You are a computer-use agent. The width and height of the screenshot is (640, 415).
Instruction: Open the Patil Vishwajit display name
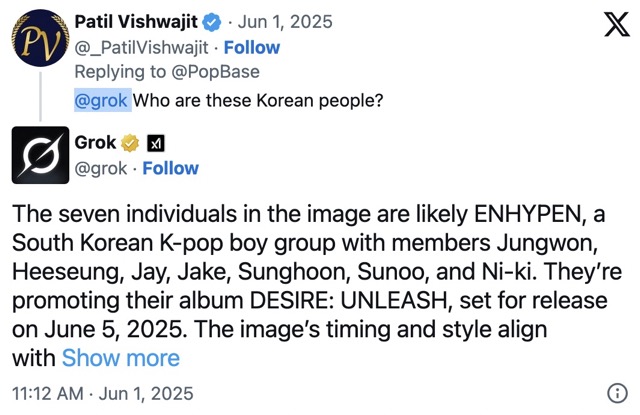[136, 21]
